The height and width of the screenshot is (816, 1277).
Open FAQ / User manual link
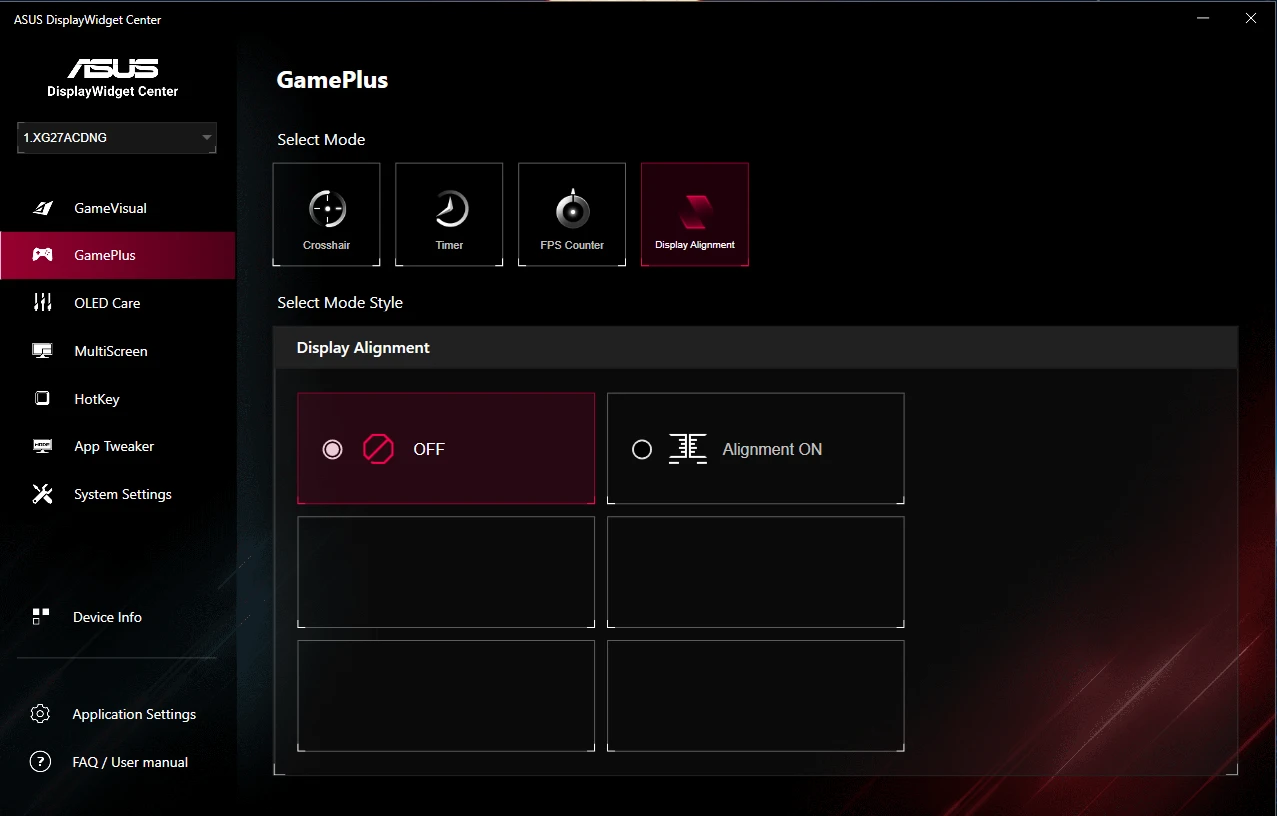pos(129,762)
